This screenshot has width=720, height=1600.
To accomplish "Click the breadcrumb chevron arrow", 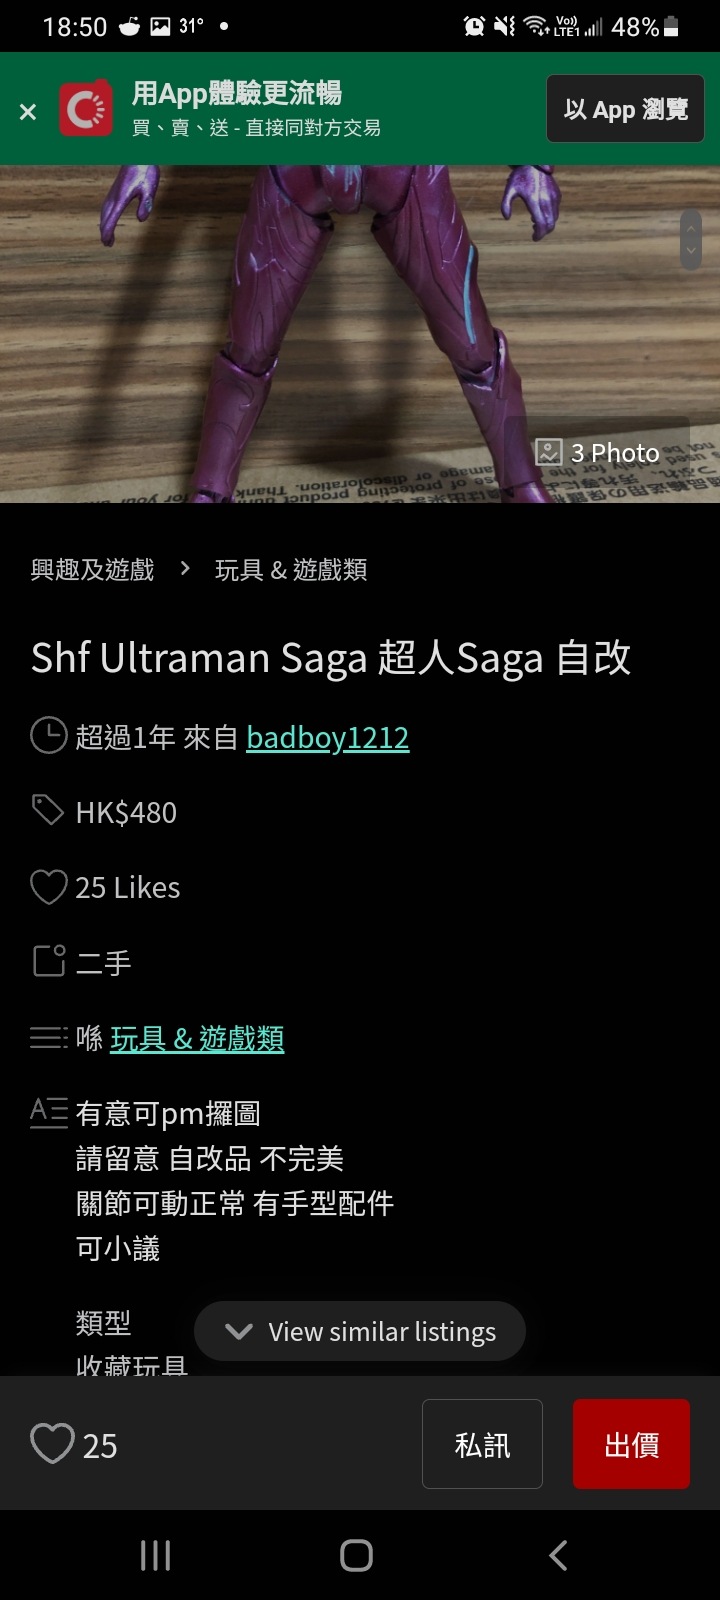I will point(185,569).
